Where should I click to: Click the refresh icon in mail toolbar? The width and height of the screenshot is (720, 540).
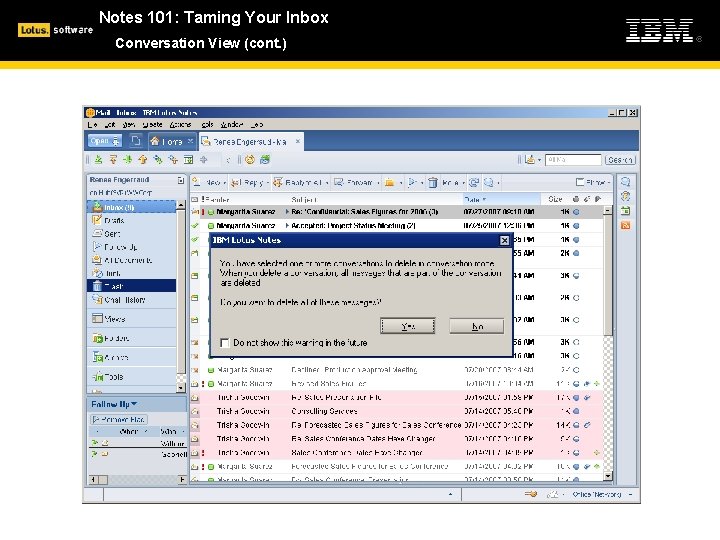(x=474, y=183)
